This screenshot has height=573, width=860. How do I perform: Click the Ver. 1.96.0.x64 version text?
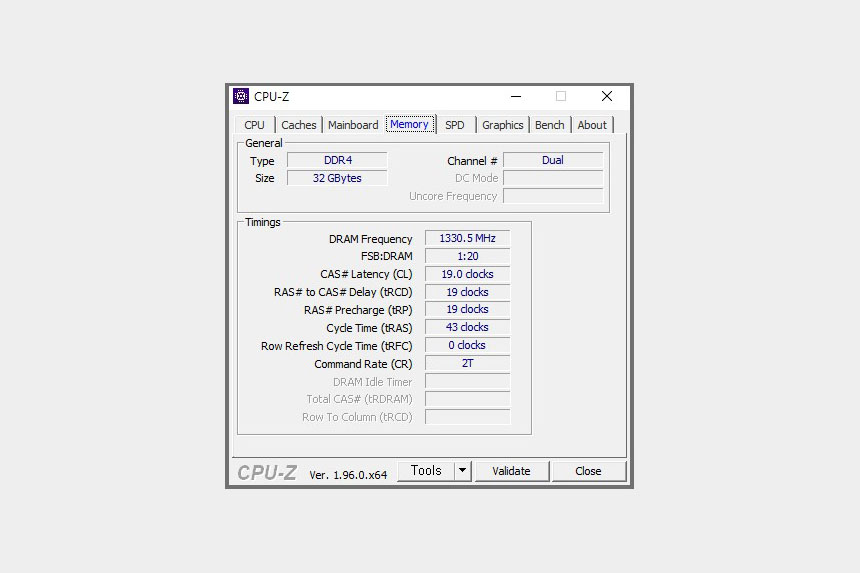[348, 475]
